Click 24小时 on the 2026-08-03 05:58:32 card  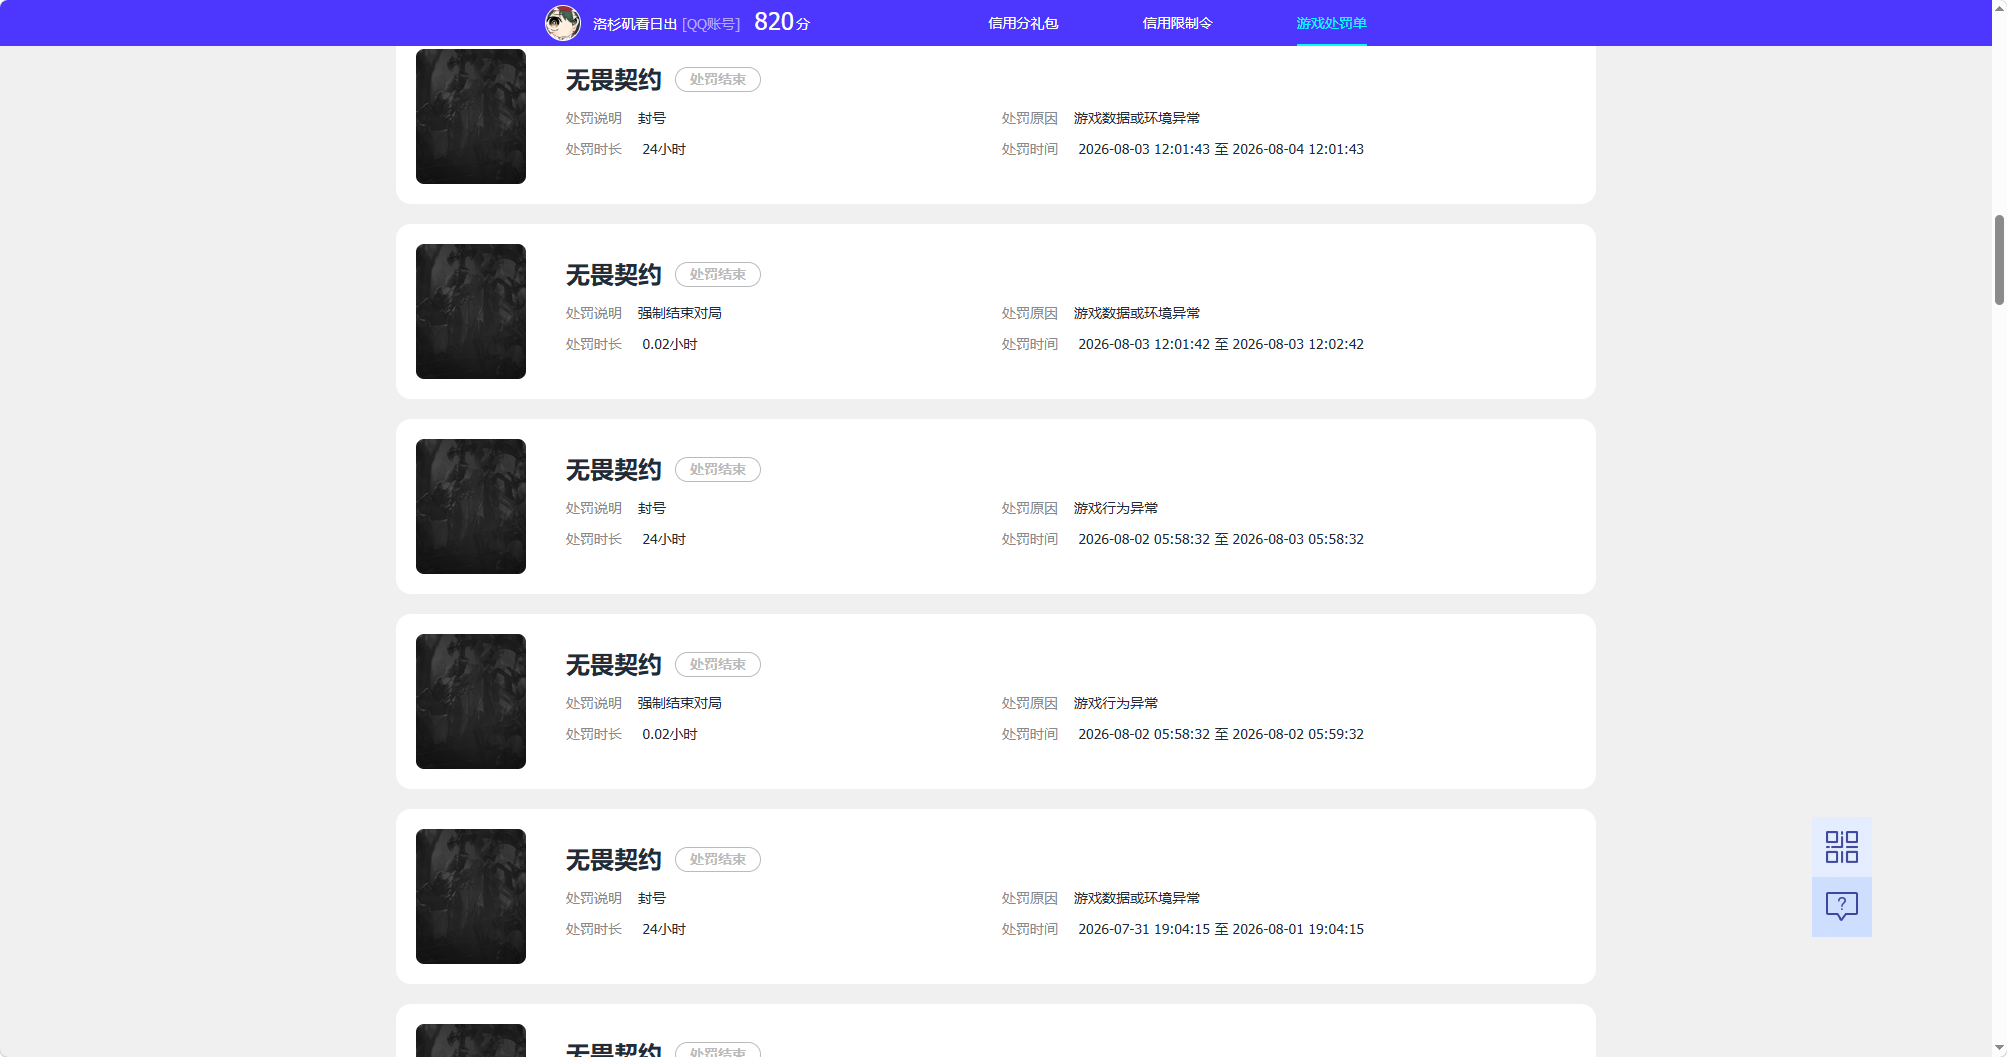(x=664, y=539)
